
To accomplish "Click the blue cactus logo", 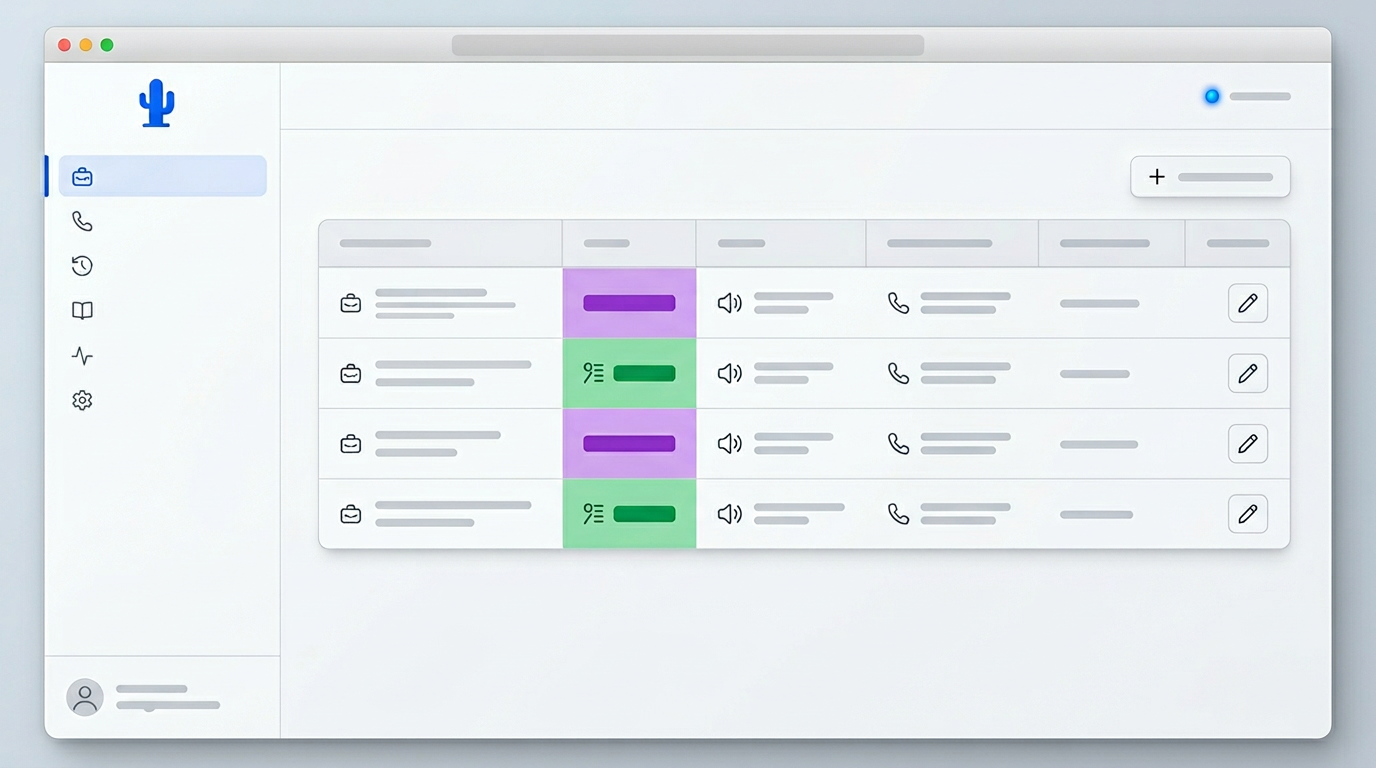I will click(x=157, y=103).
